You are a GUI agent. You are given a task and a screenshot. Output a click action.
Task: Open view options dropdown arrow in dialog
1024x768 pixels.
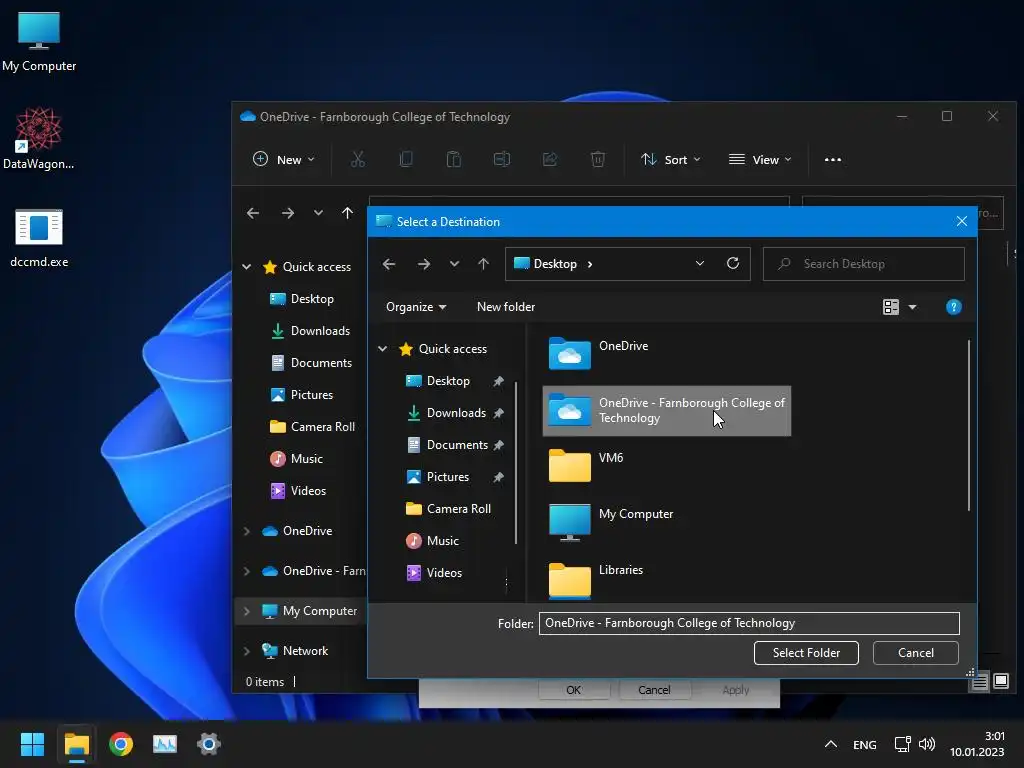912,307
